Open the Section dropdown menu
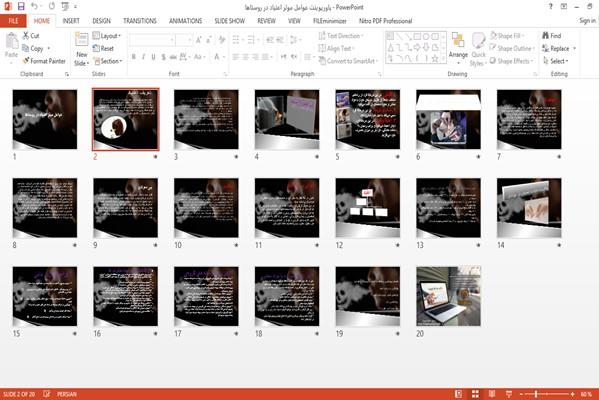Screen dimensions: 599x400 [x=108, y=61]
